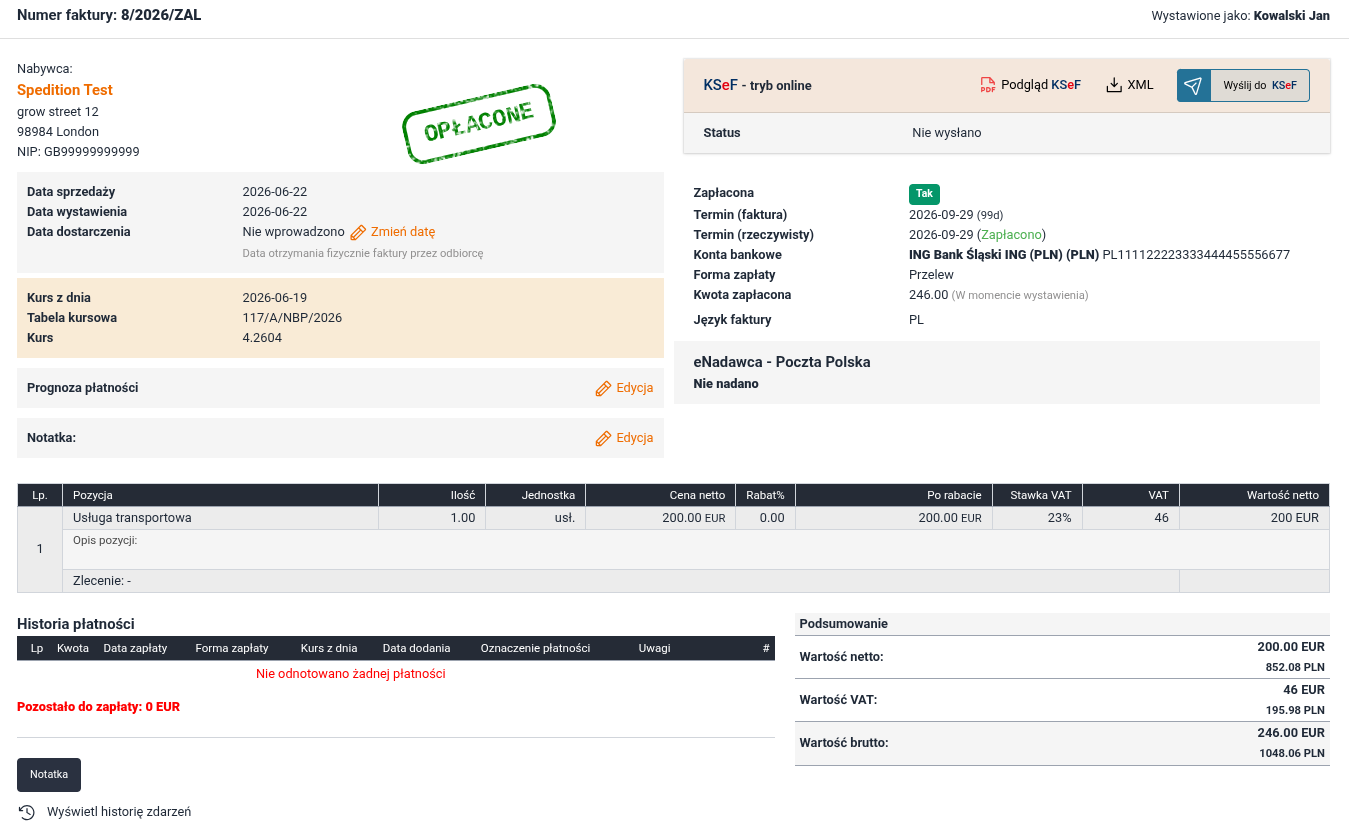The image size is (1349, 835).
Task: Edit the Prognoza płatności section
Action: 634,388
